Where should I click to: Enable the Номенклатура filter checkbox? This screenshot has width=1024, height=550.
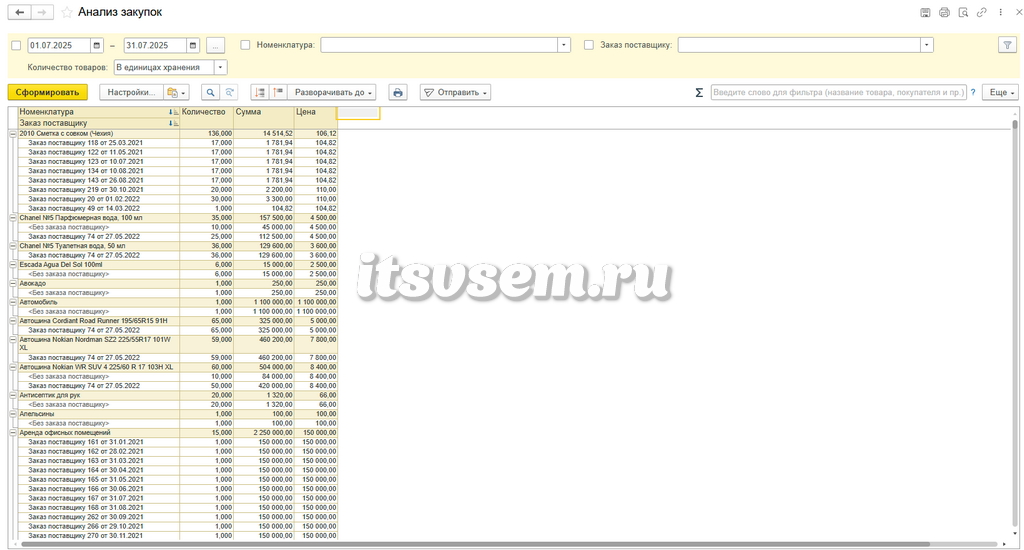[245, 45]
